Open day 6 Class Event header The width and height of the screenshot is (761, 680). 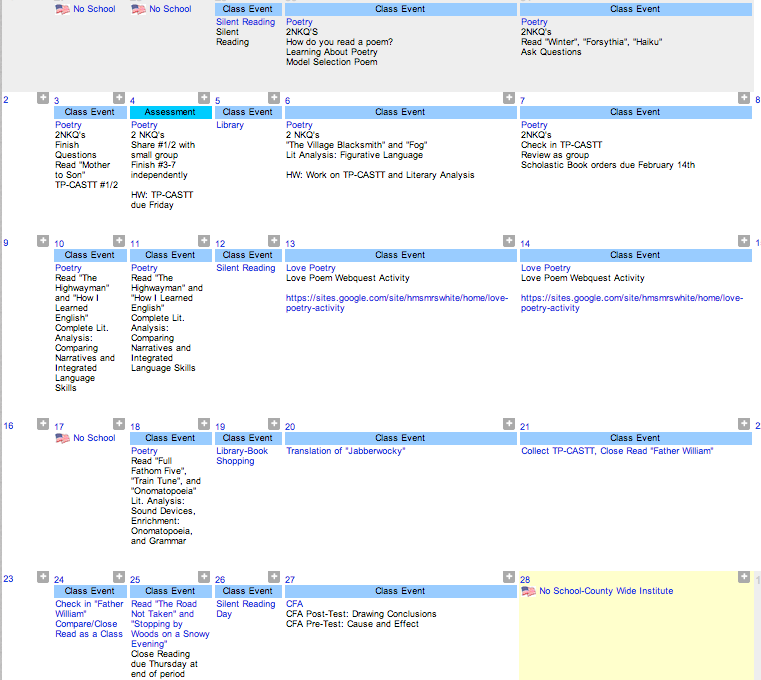400,112
